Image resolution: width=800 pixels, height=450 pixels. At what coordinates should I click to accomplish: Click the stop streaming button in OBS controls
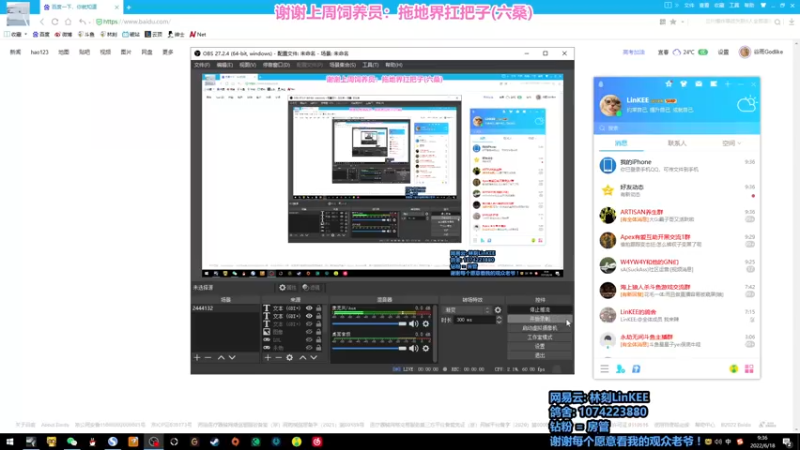pos(540,310)
